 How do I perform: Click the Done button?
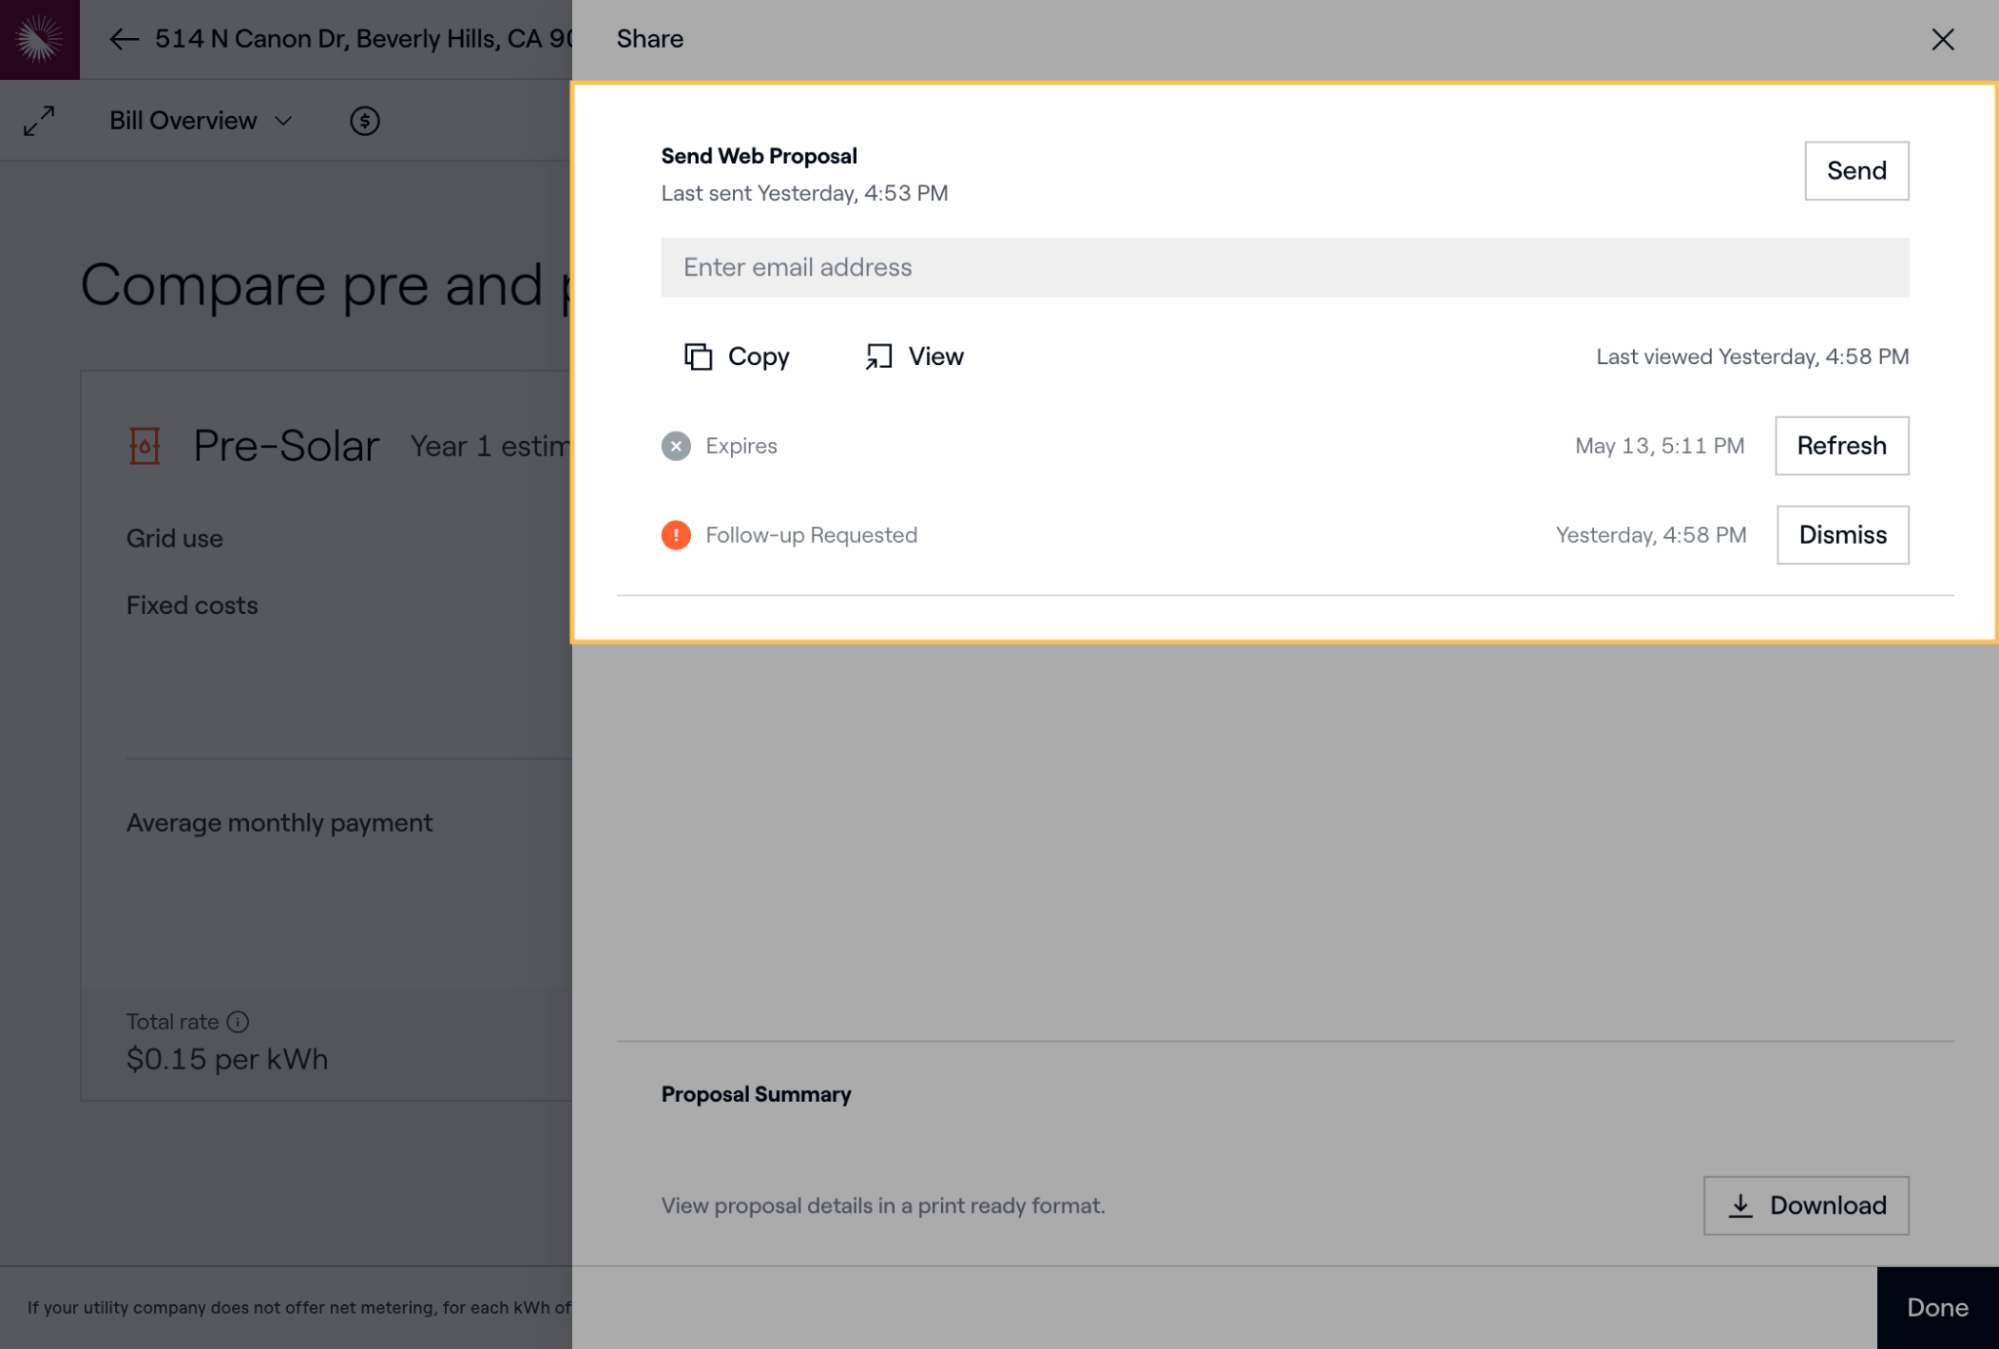pos(1936,1307)
